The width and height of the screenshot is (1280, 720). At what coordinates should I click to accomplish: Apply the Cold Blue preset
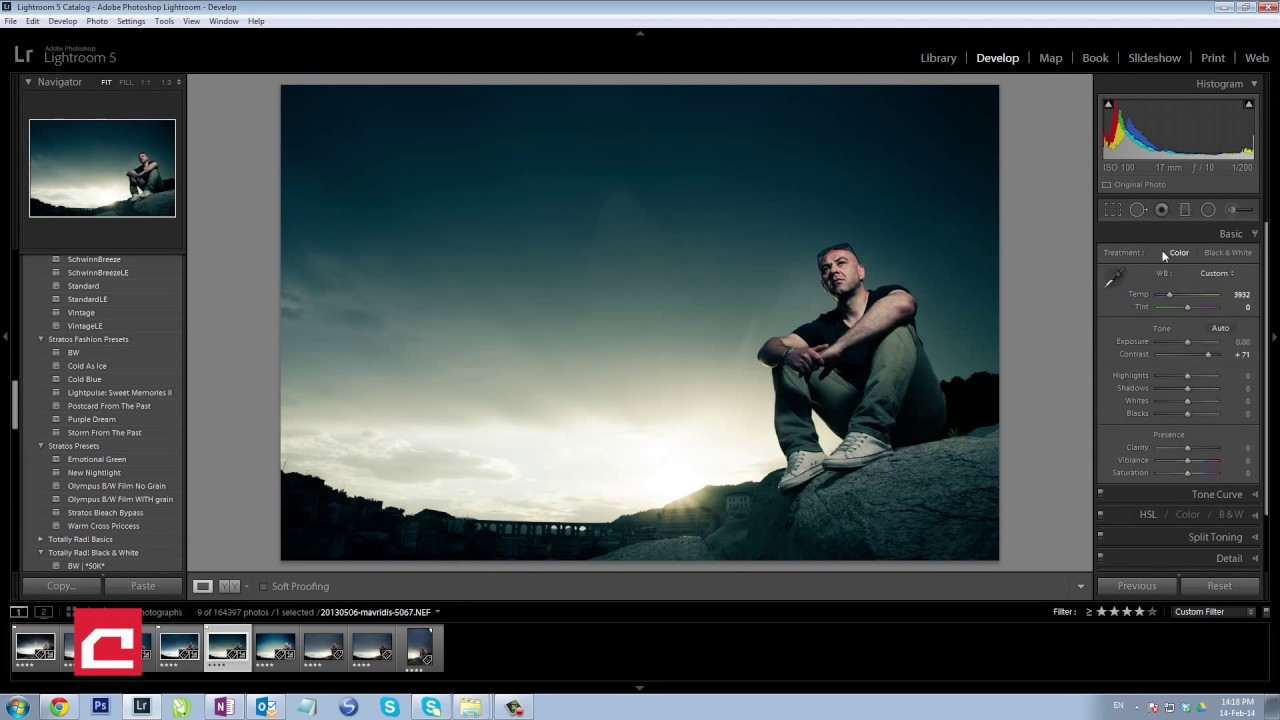point(84,379)
